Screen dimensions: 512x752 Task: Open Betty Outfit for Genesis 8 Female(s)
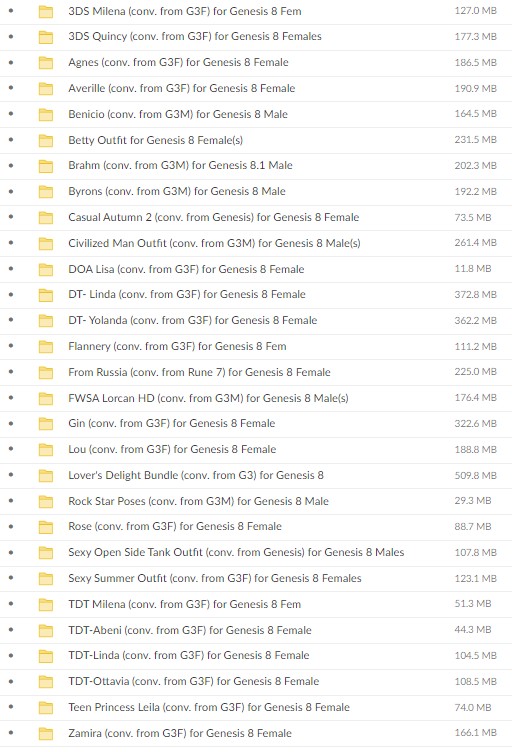click(155, 140)
